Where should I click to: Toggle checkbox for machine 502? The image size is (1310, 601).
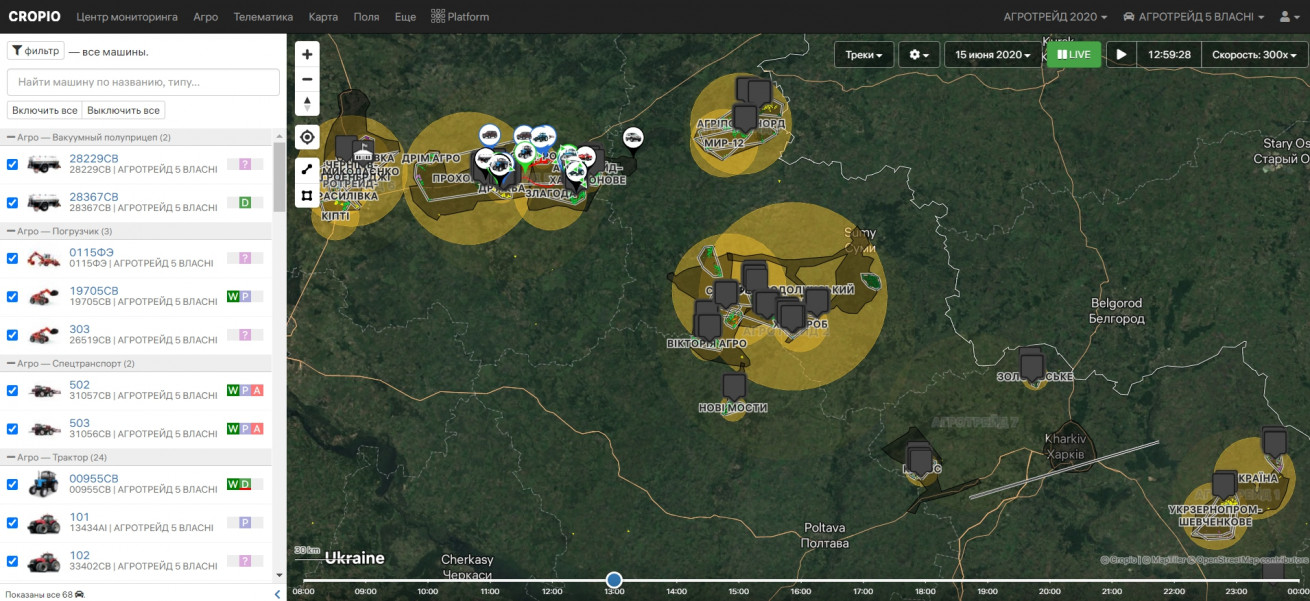click(x=13, y=390)
